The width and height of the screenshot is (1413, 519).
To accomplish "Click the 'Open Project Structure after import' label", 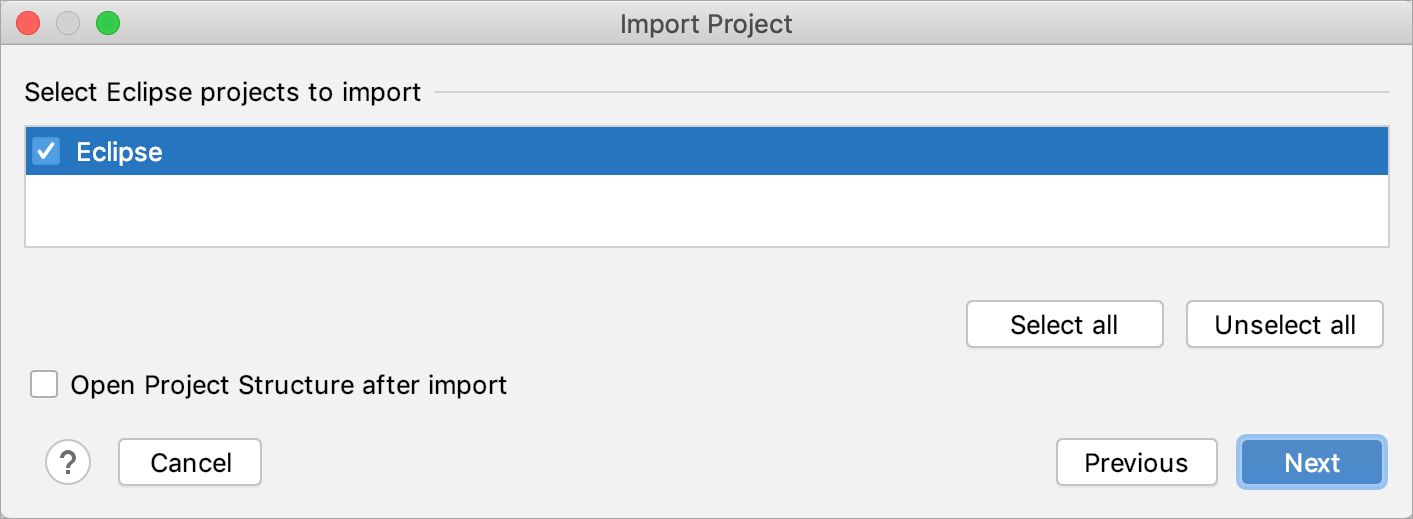I will pos(289,384).
